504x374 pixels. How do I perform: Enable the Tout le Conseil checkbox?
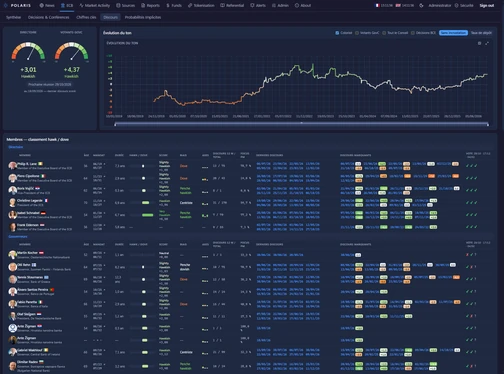384,33
